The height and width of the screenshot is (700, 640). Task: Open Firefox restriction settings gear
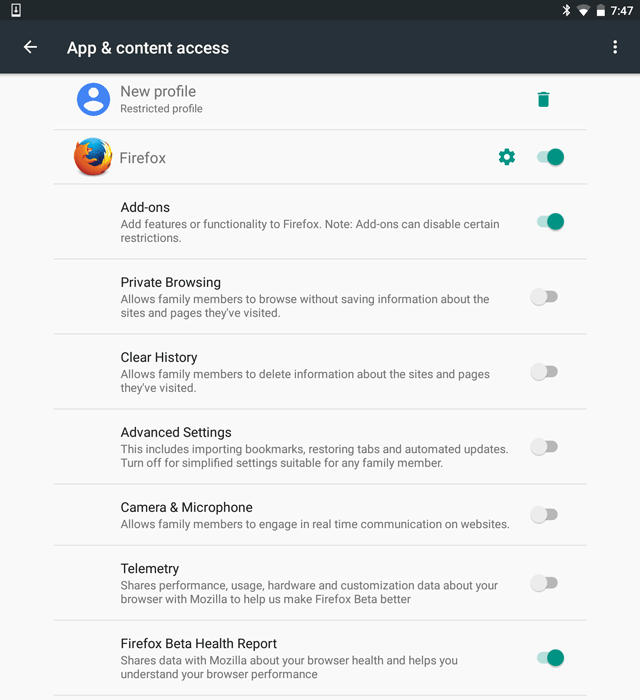[x=507, y=157]
